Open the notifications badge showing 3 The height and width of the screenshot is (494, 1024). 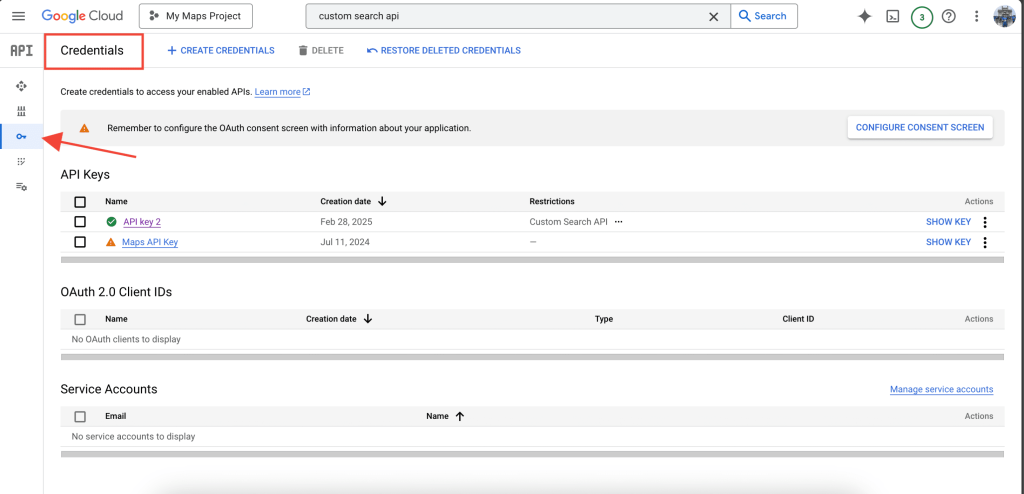(921, 17)
